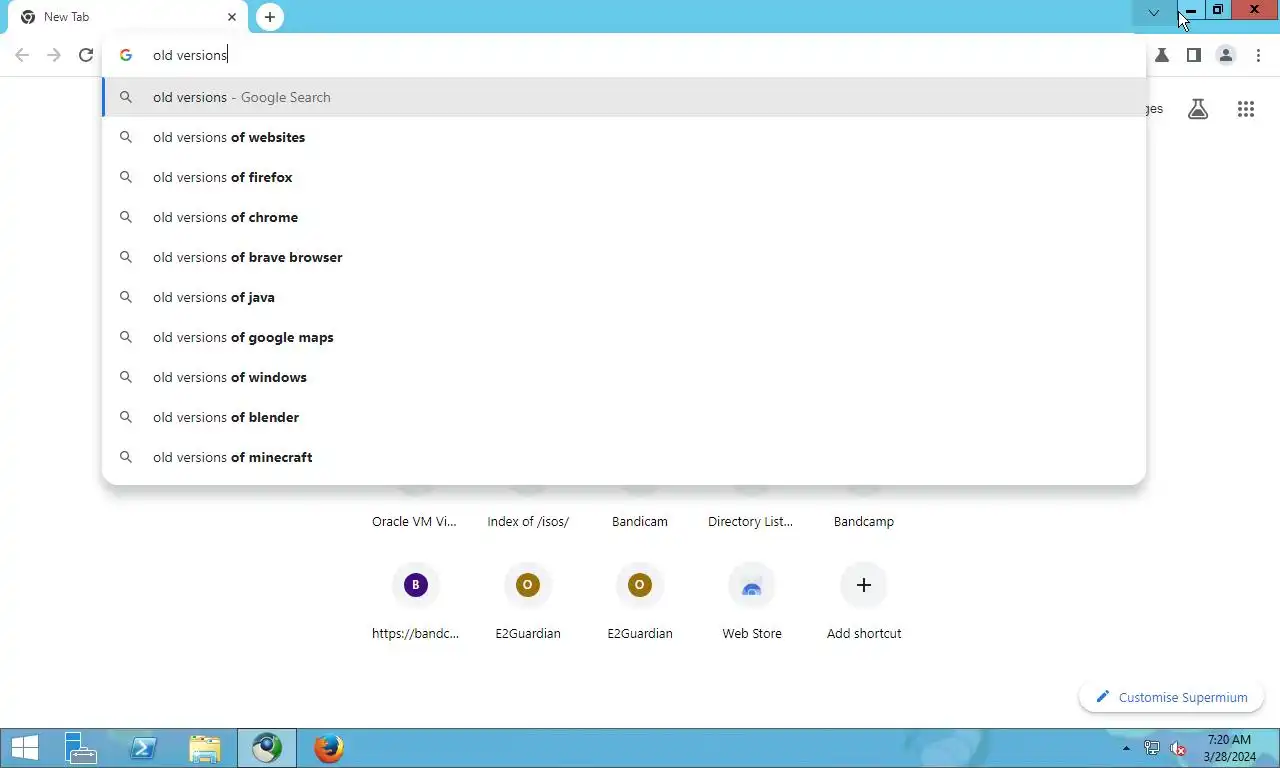Close the New Tab tab
Image resolution: width=1280 pixels, height=768 pixels.
point(232,17)
